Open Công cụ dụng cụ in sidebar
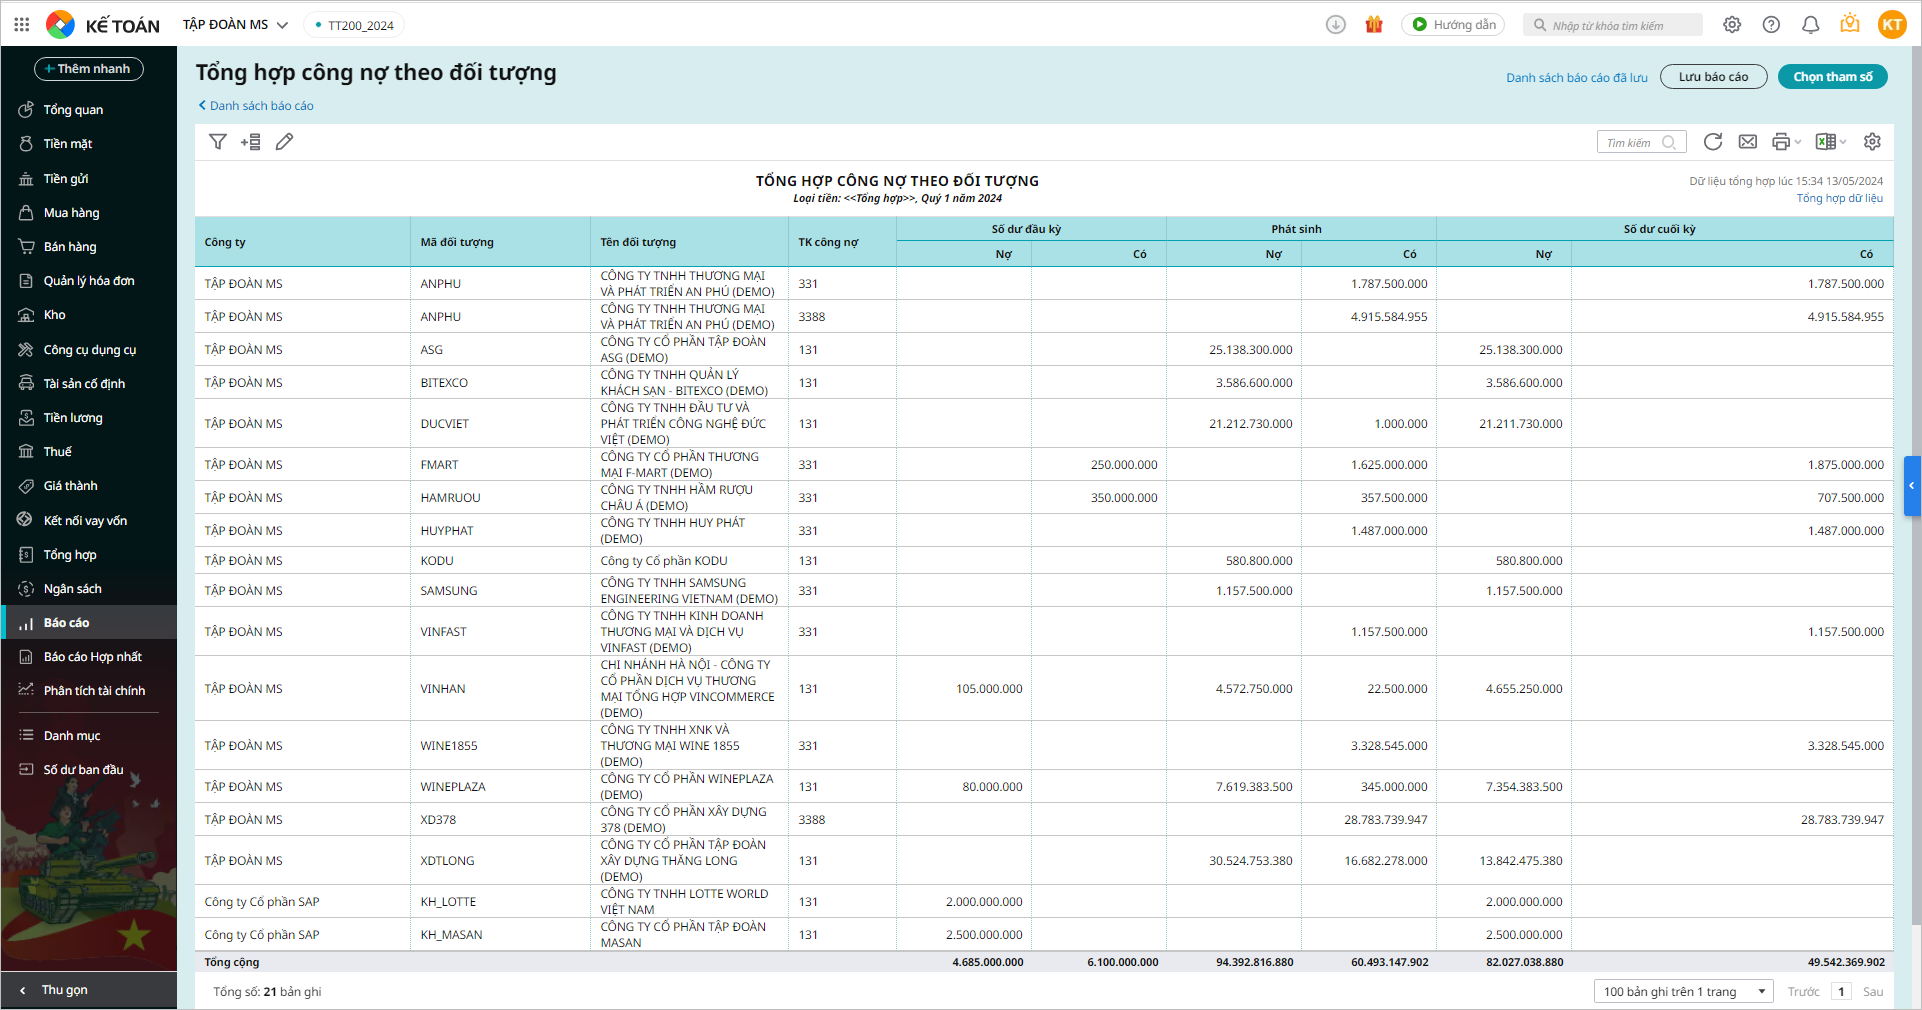The height and width of the screenshot is (1010, 1922). [x=90, y=350]
